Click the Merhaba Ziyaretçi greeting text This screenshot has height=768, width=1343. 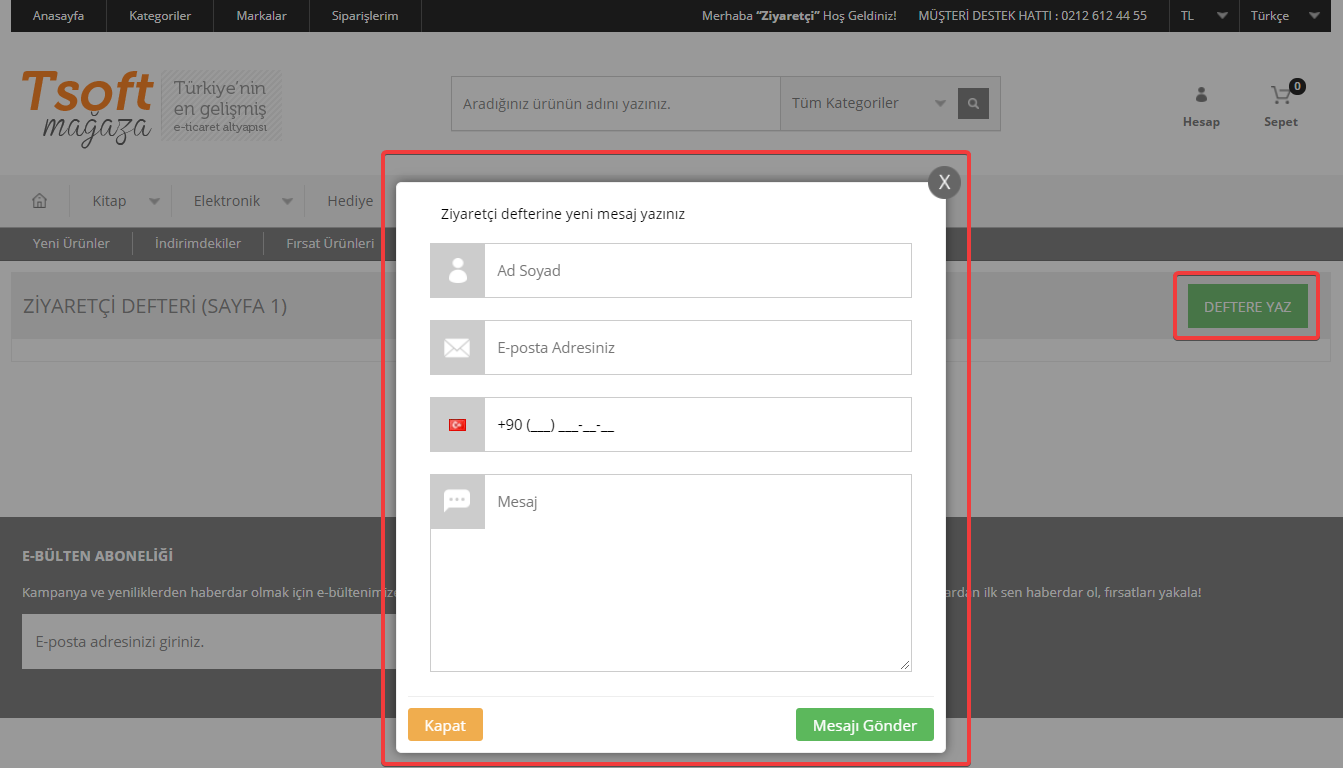click(x=799, y=16)
